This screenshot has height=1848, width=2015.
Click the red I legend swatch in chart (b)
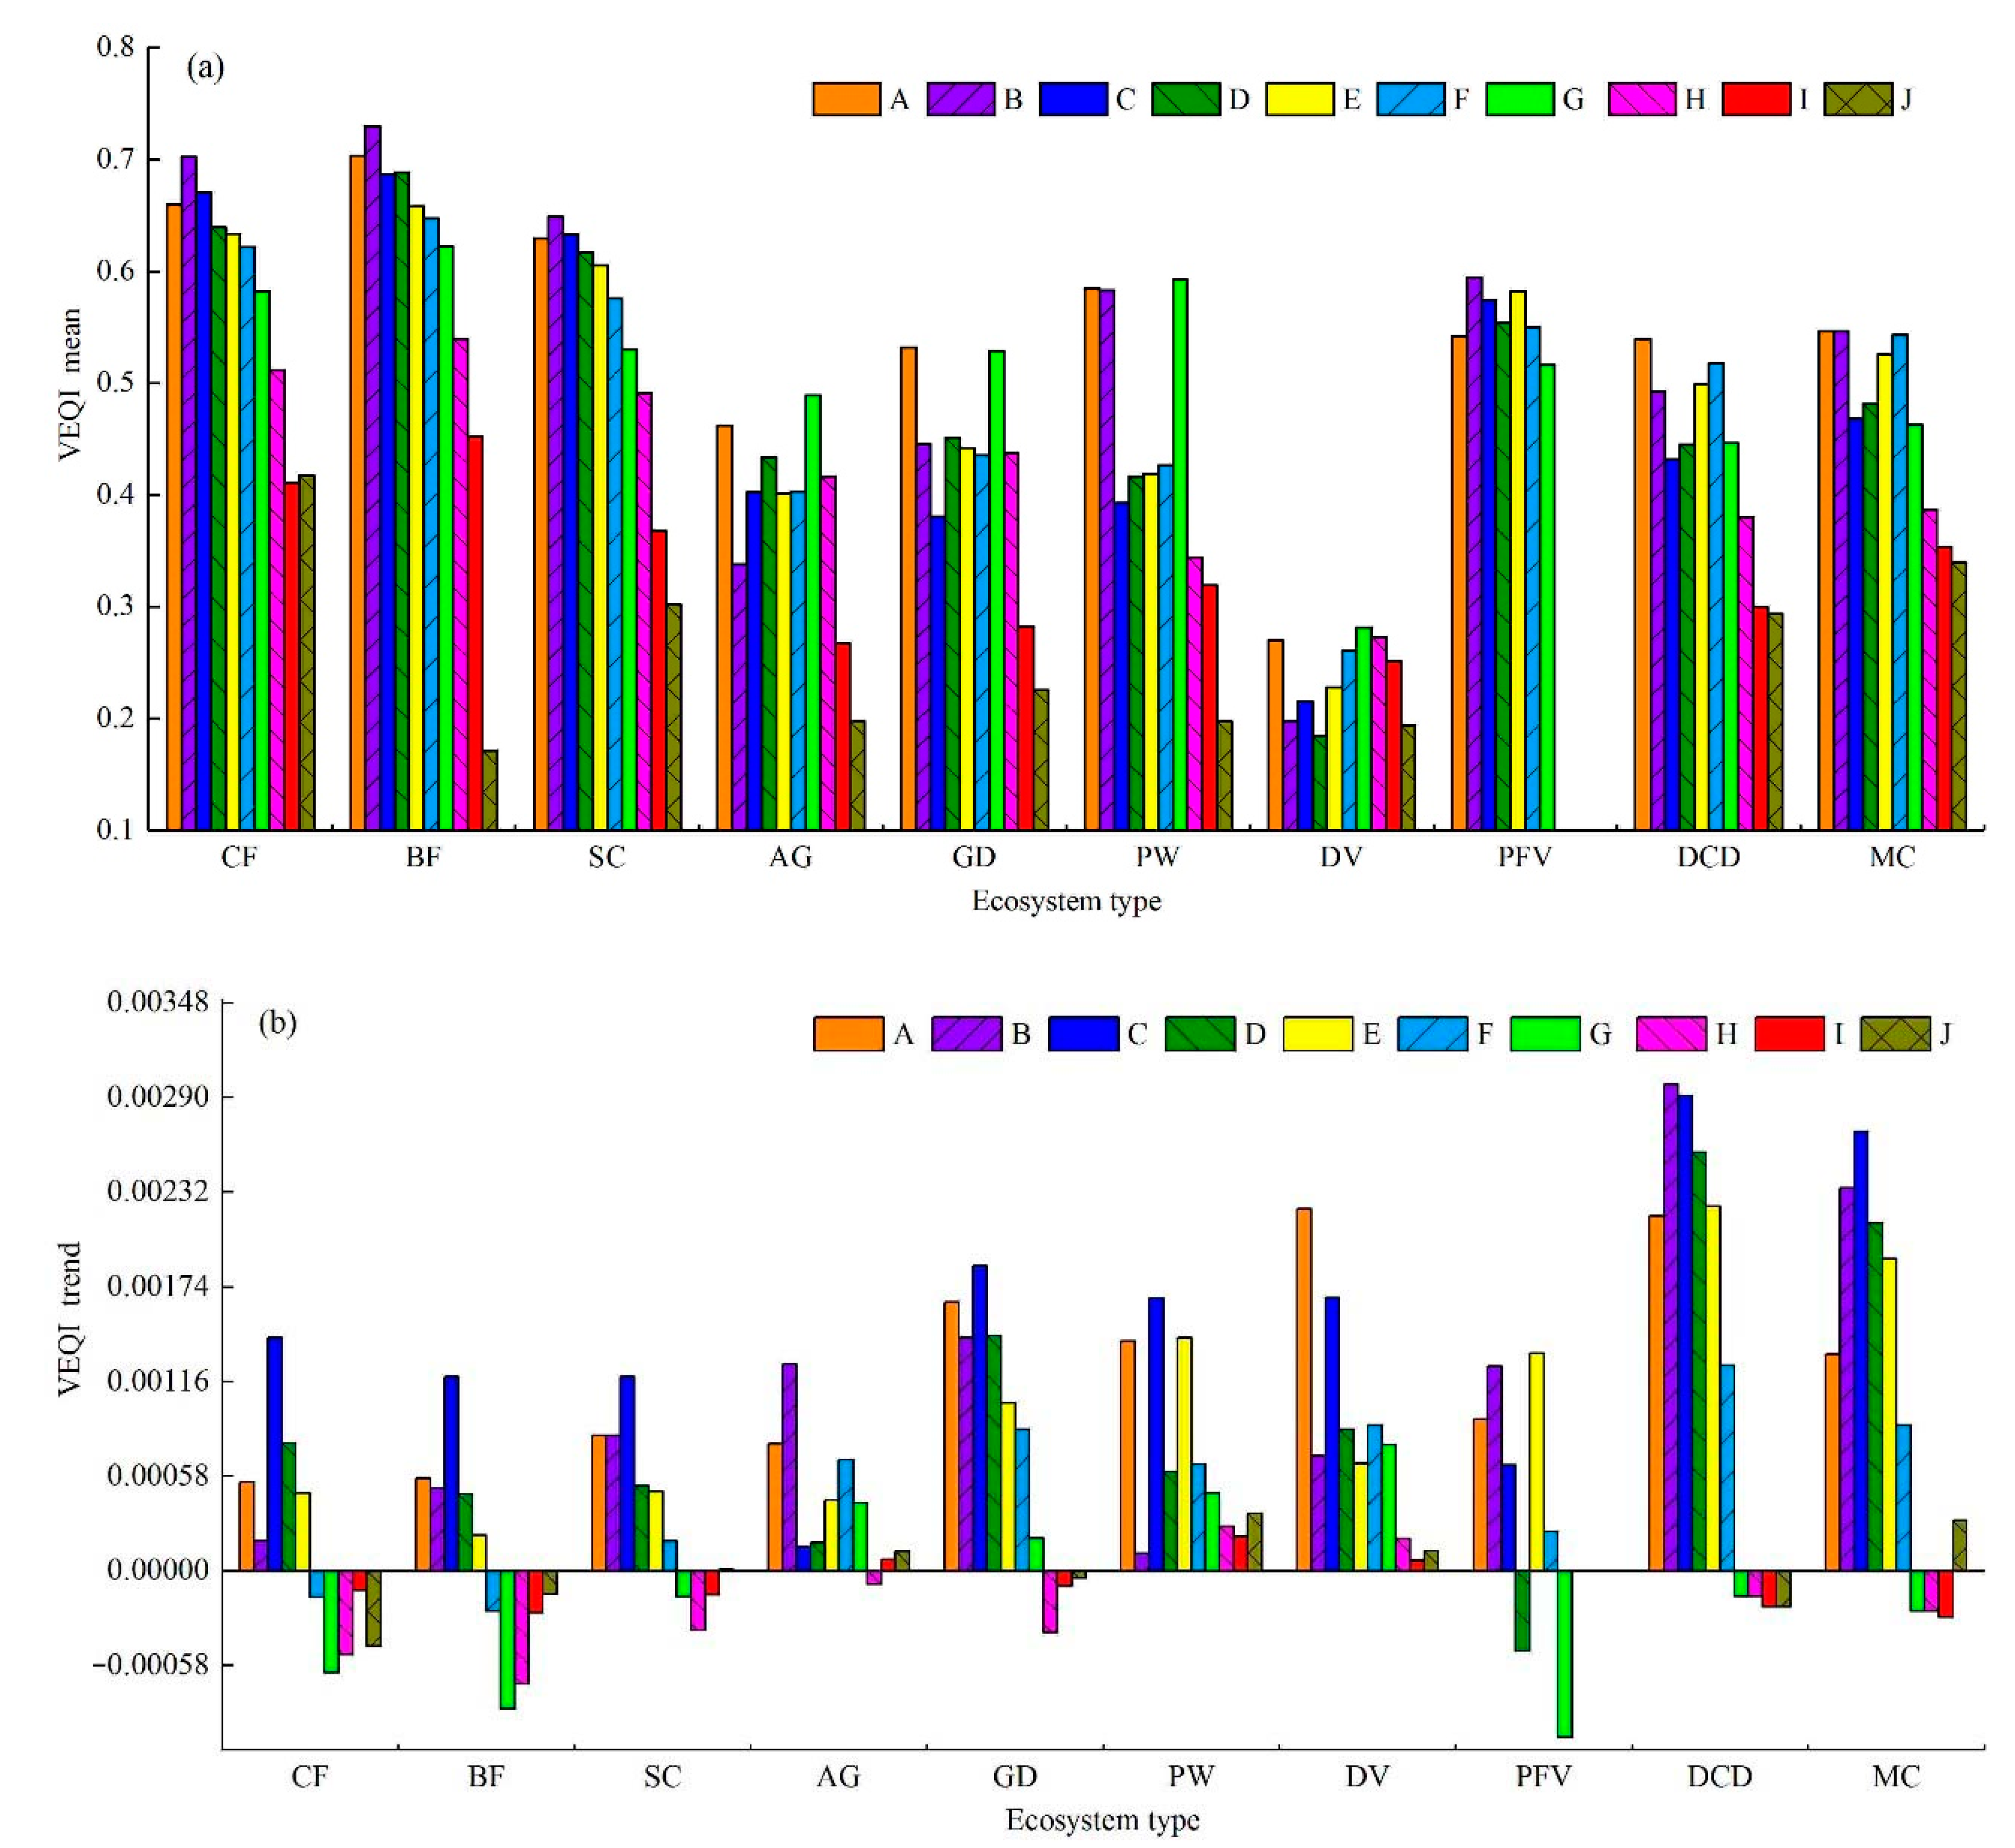click(1789, 1033)
